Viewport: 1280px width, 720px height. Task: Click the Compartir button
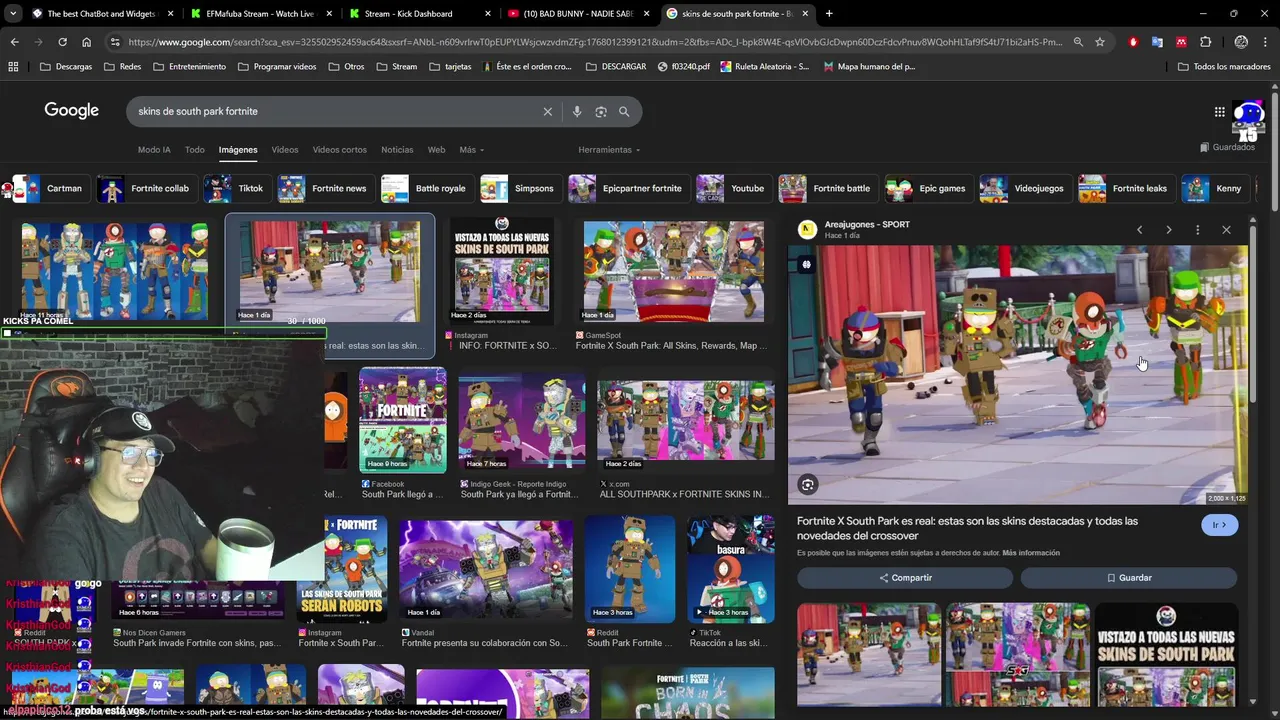(905, 578)
